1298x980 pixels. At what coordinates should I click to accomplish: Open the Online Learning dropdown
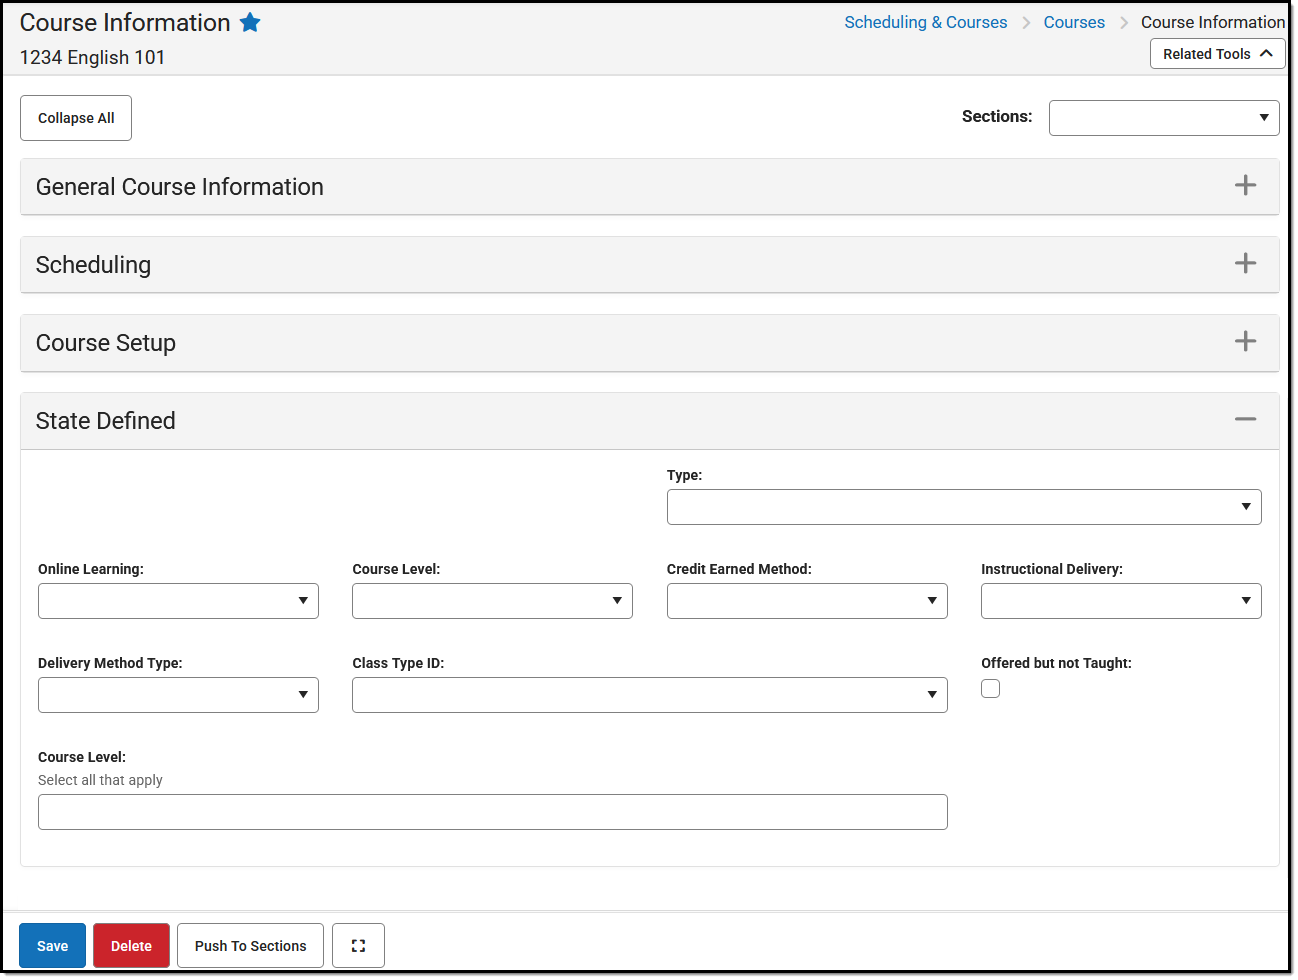pos(304,601)
